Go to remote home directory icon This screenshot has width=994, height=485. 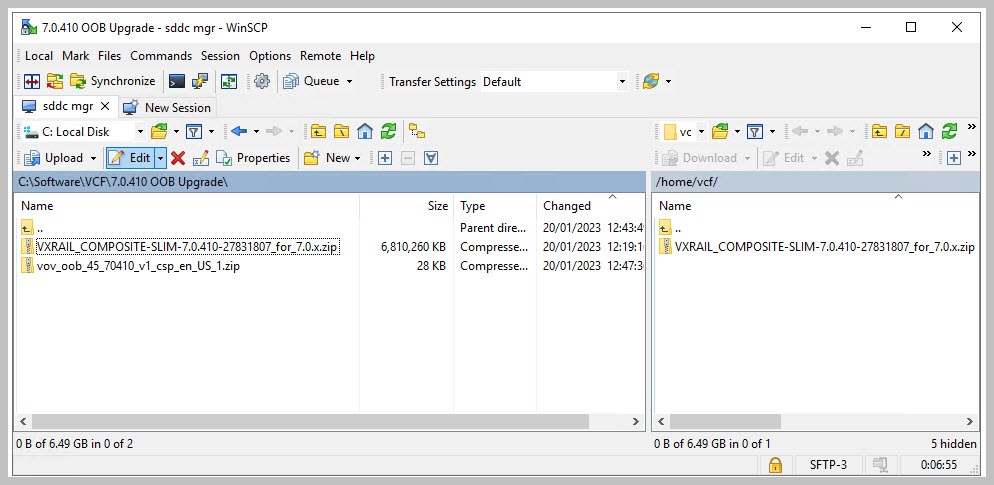[x=926, y=132]
